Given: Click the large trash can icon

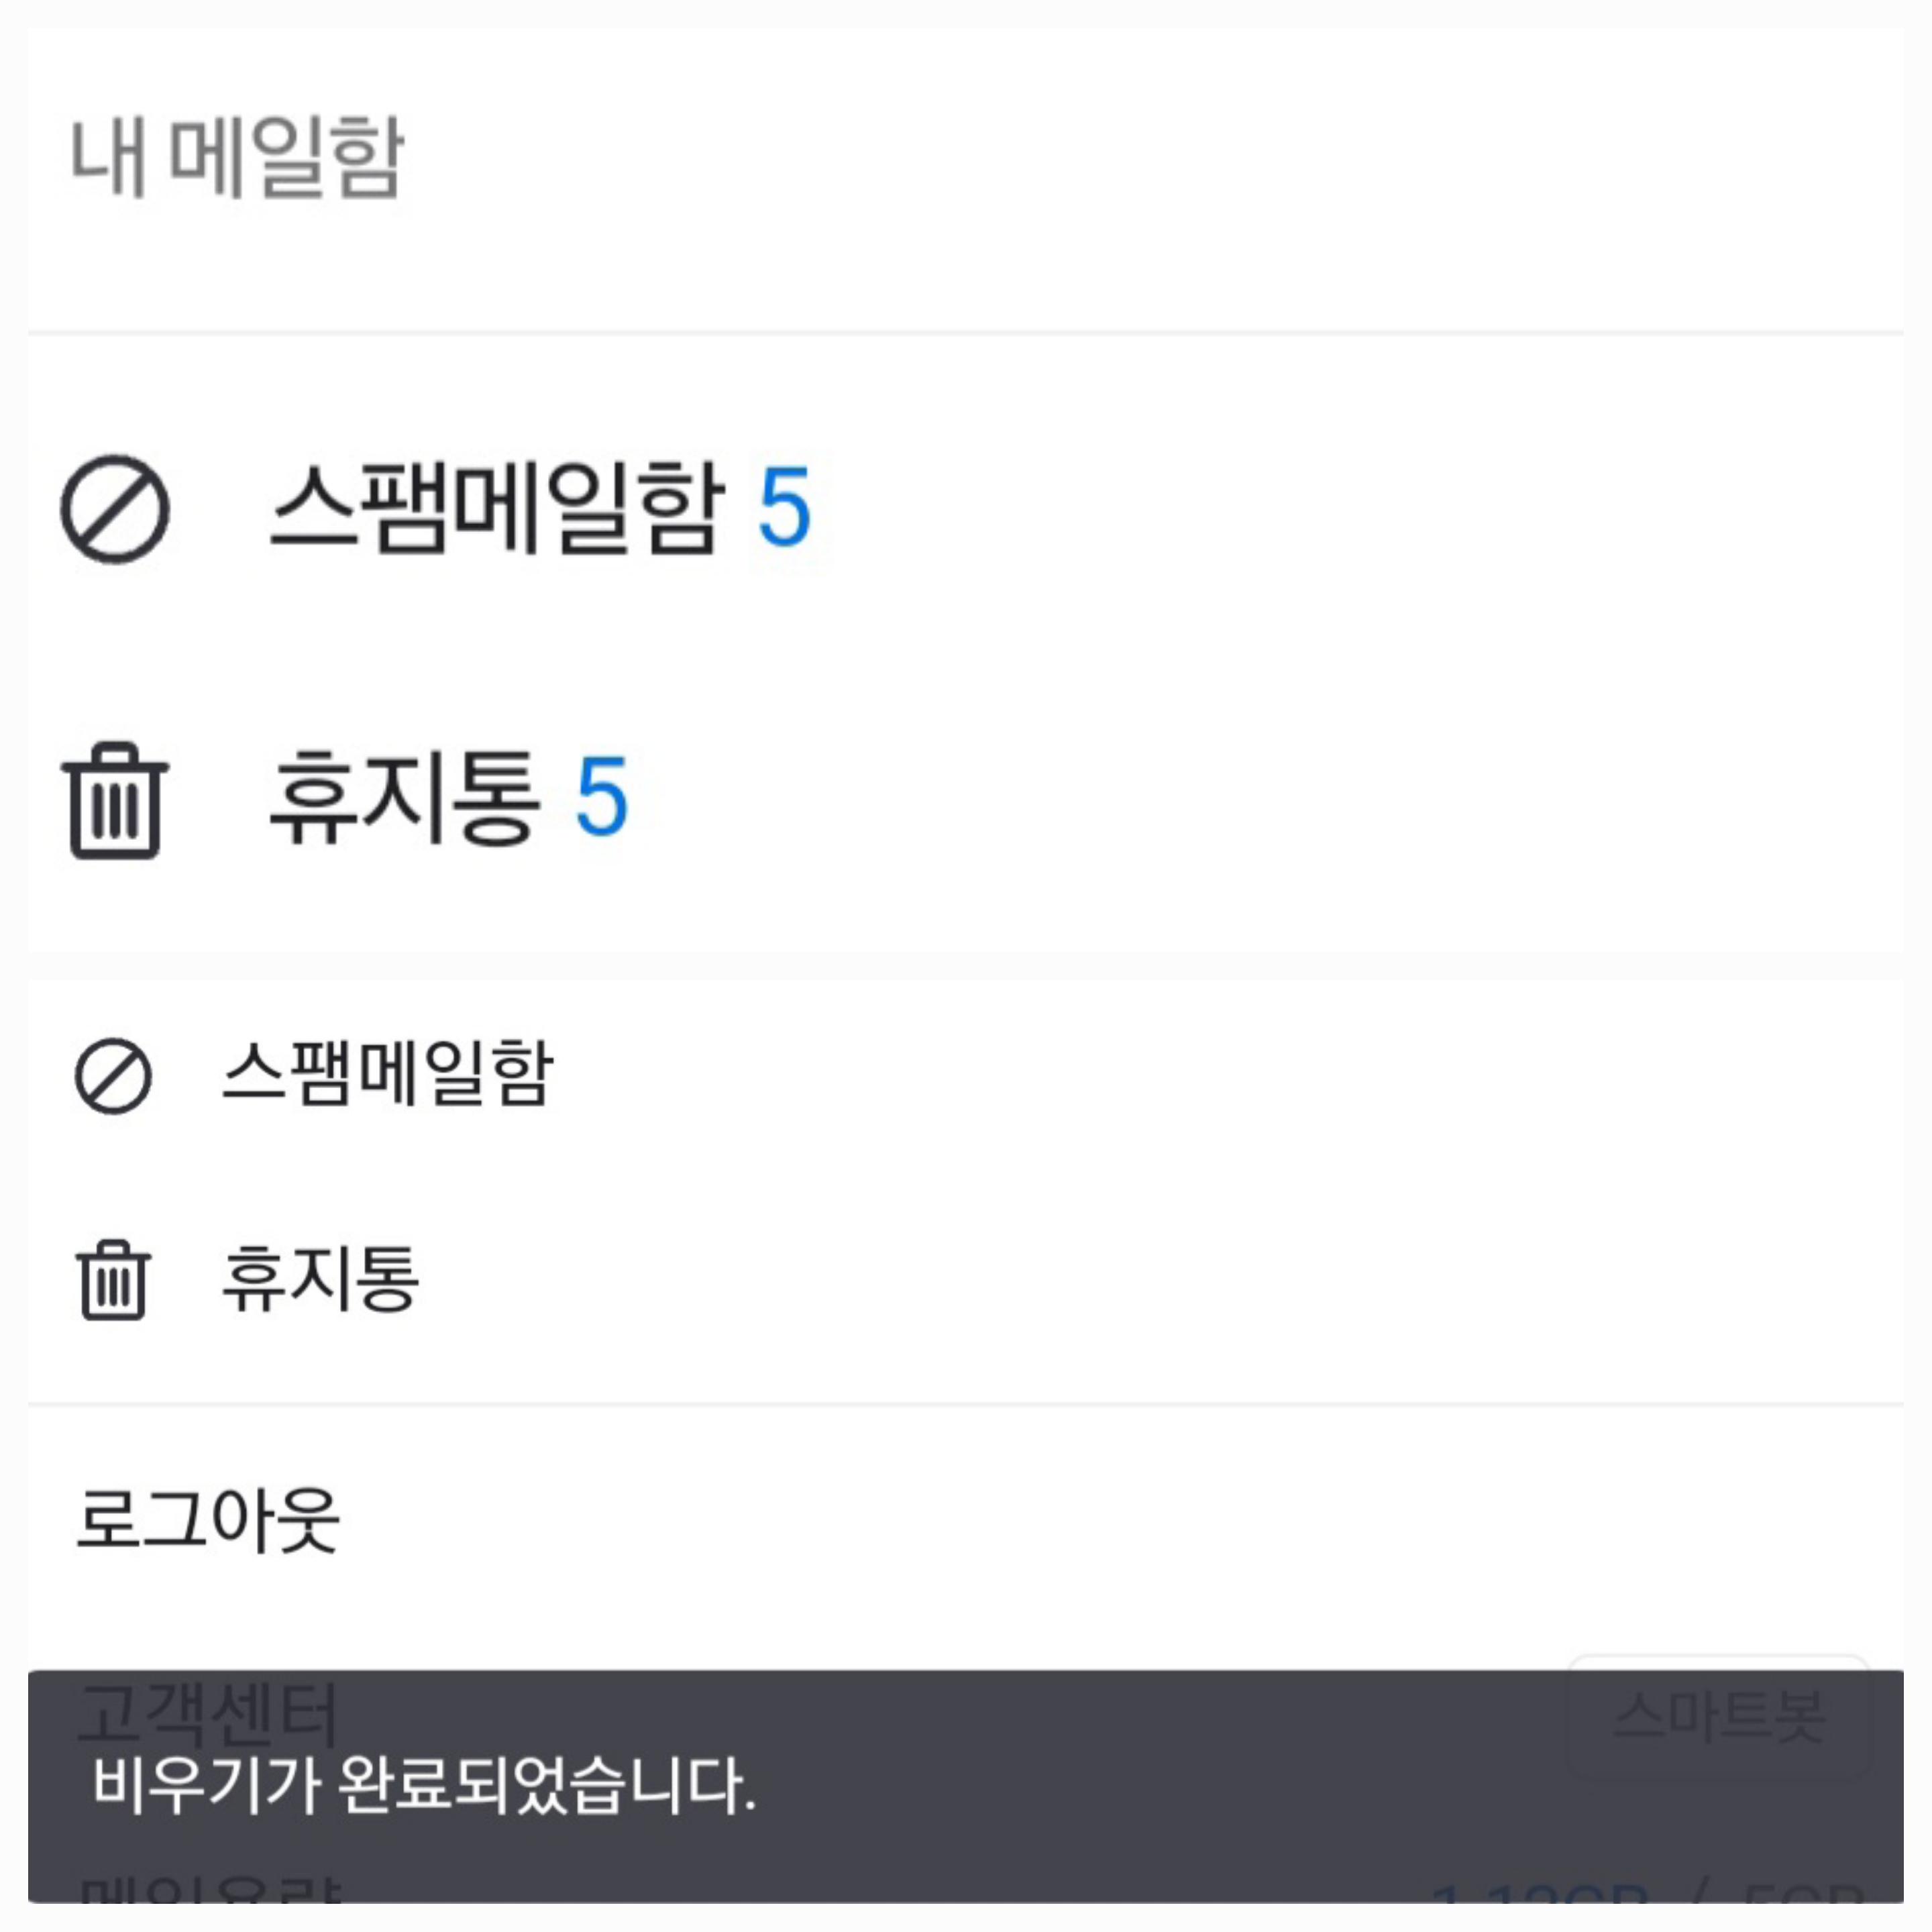Looking at the screenshot, I should click(115, 800).
